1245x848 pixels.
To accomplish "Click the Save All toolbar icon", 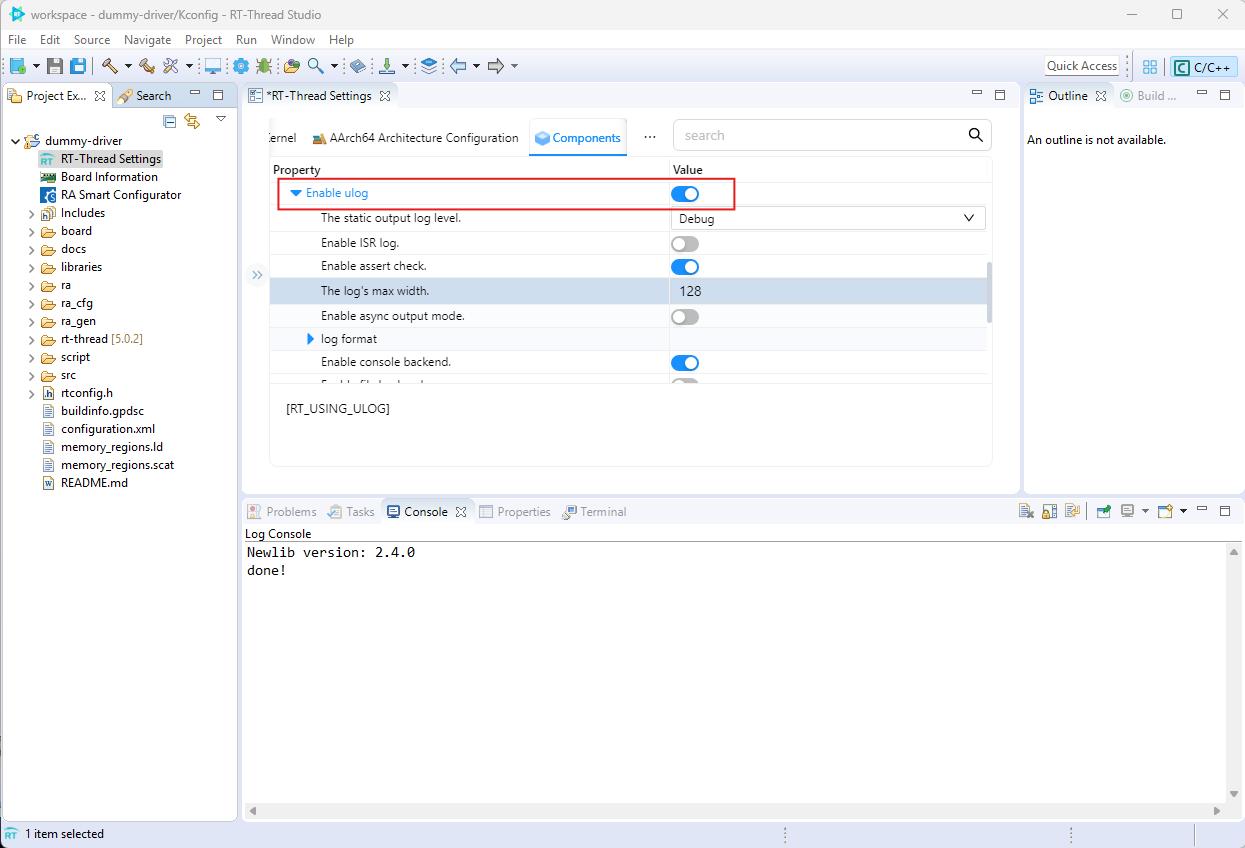I will pos(77,66).
